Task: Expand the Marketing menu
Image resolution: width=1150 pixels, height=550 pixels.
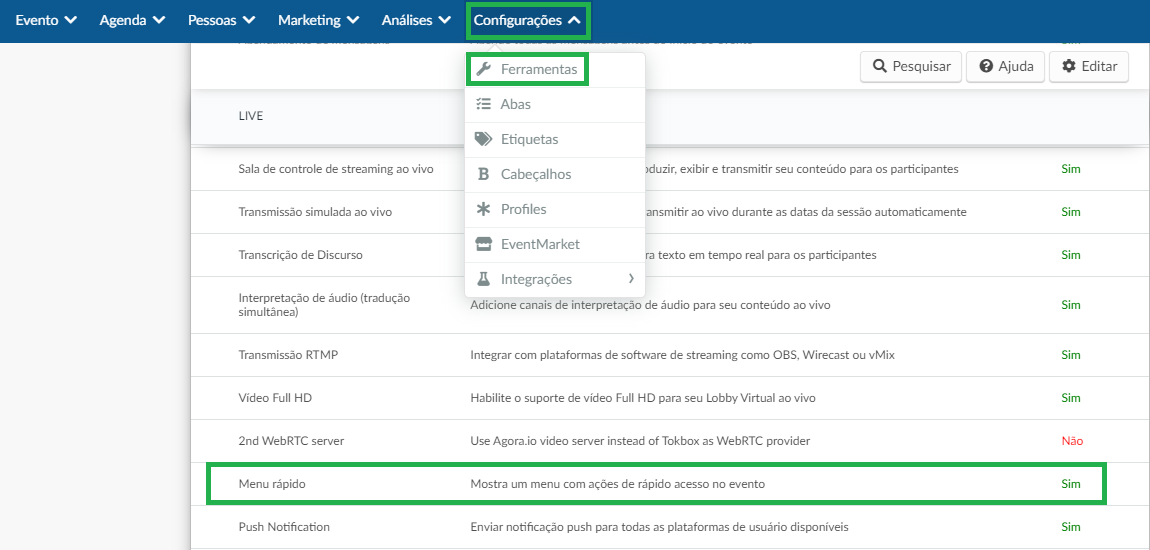Action: point(318,21)
